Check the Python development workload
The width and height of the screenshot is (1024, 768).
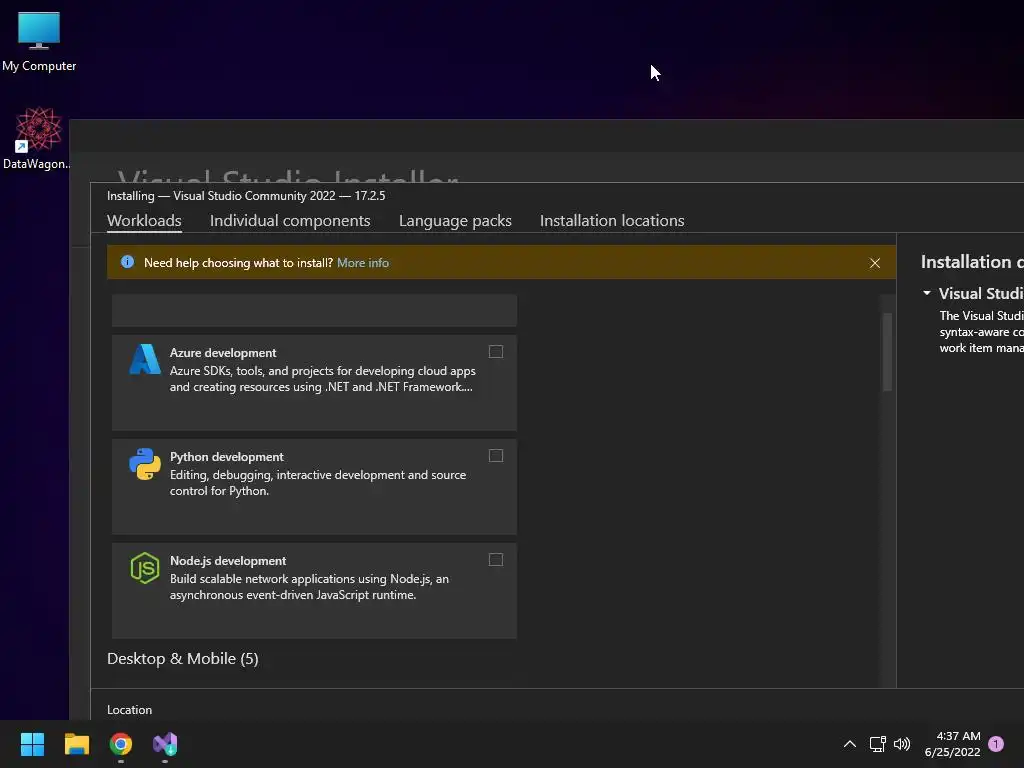point(496,456)
